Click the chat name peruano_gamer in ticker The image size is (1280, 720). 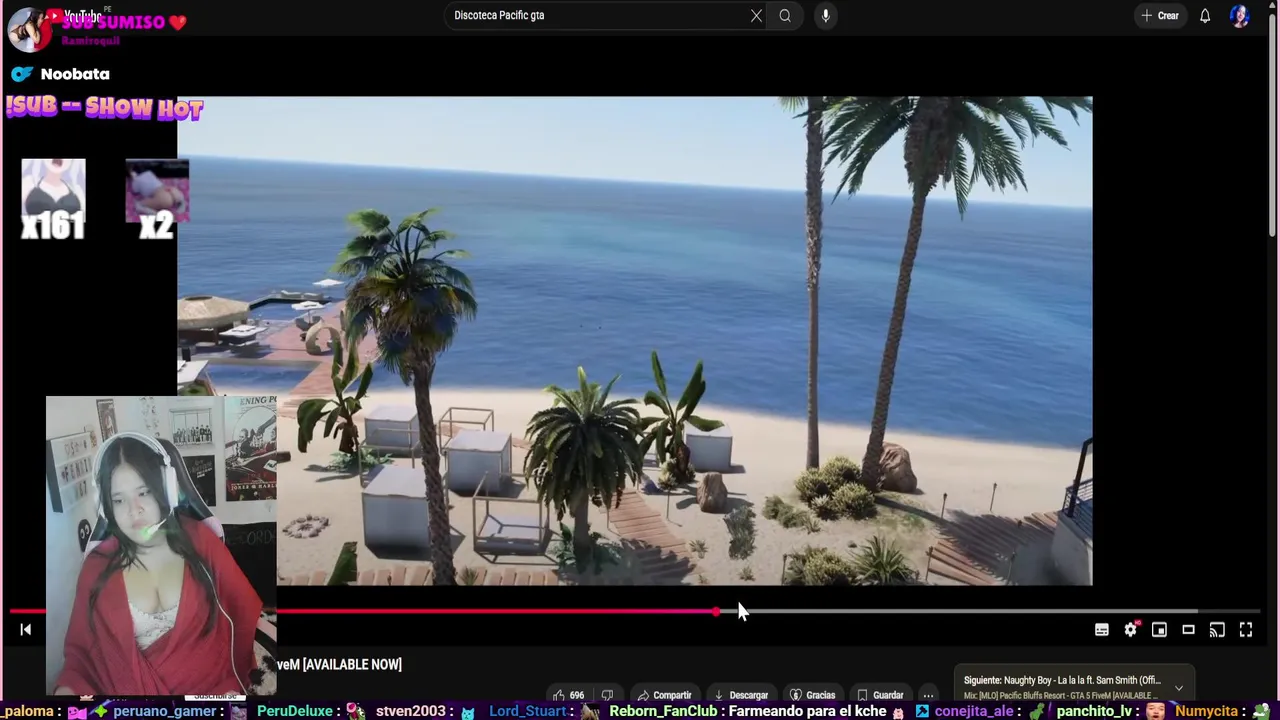[165, 711]
